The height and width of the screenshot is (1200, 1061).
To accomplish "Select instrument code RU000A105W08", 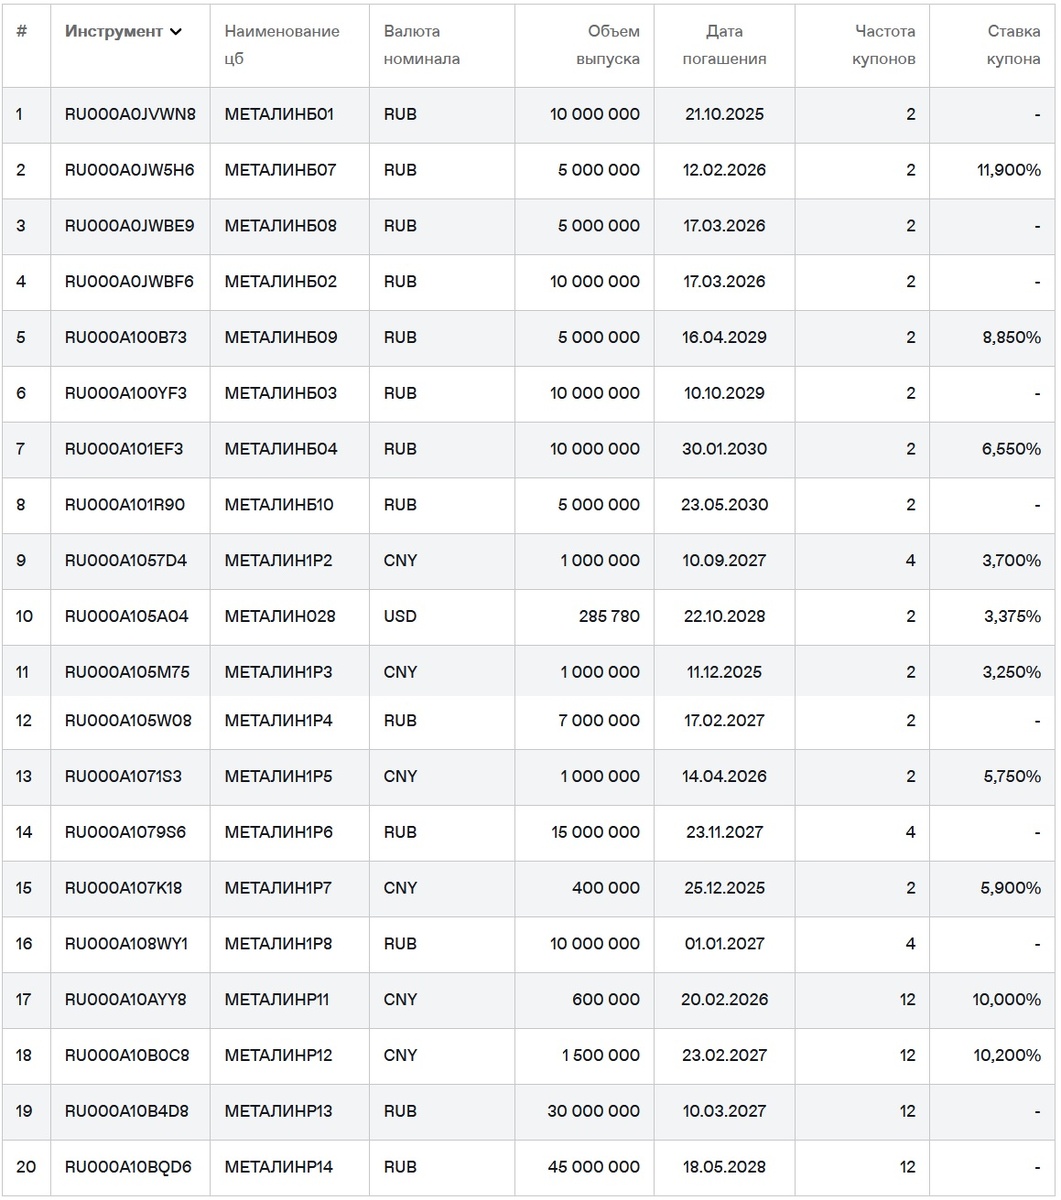I will click(127, 722).
